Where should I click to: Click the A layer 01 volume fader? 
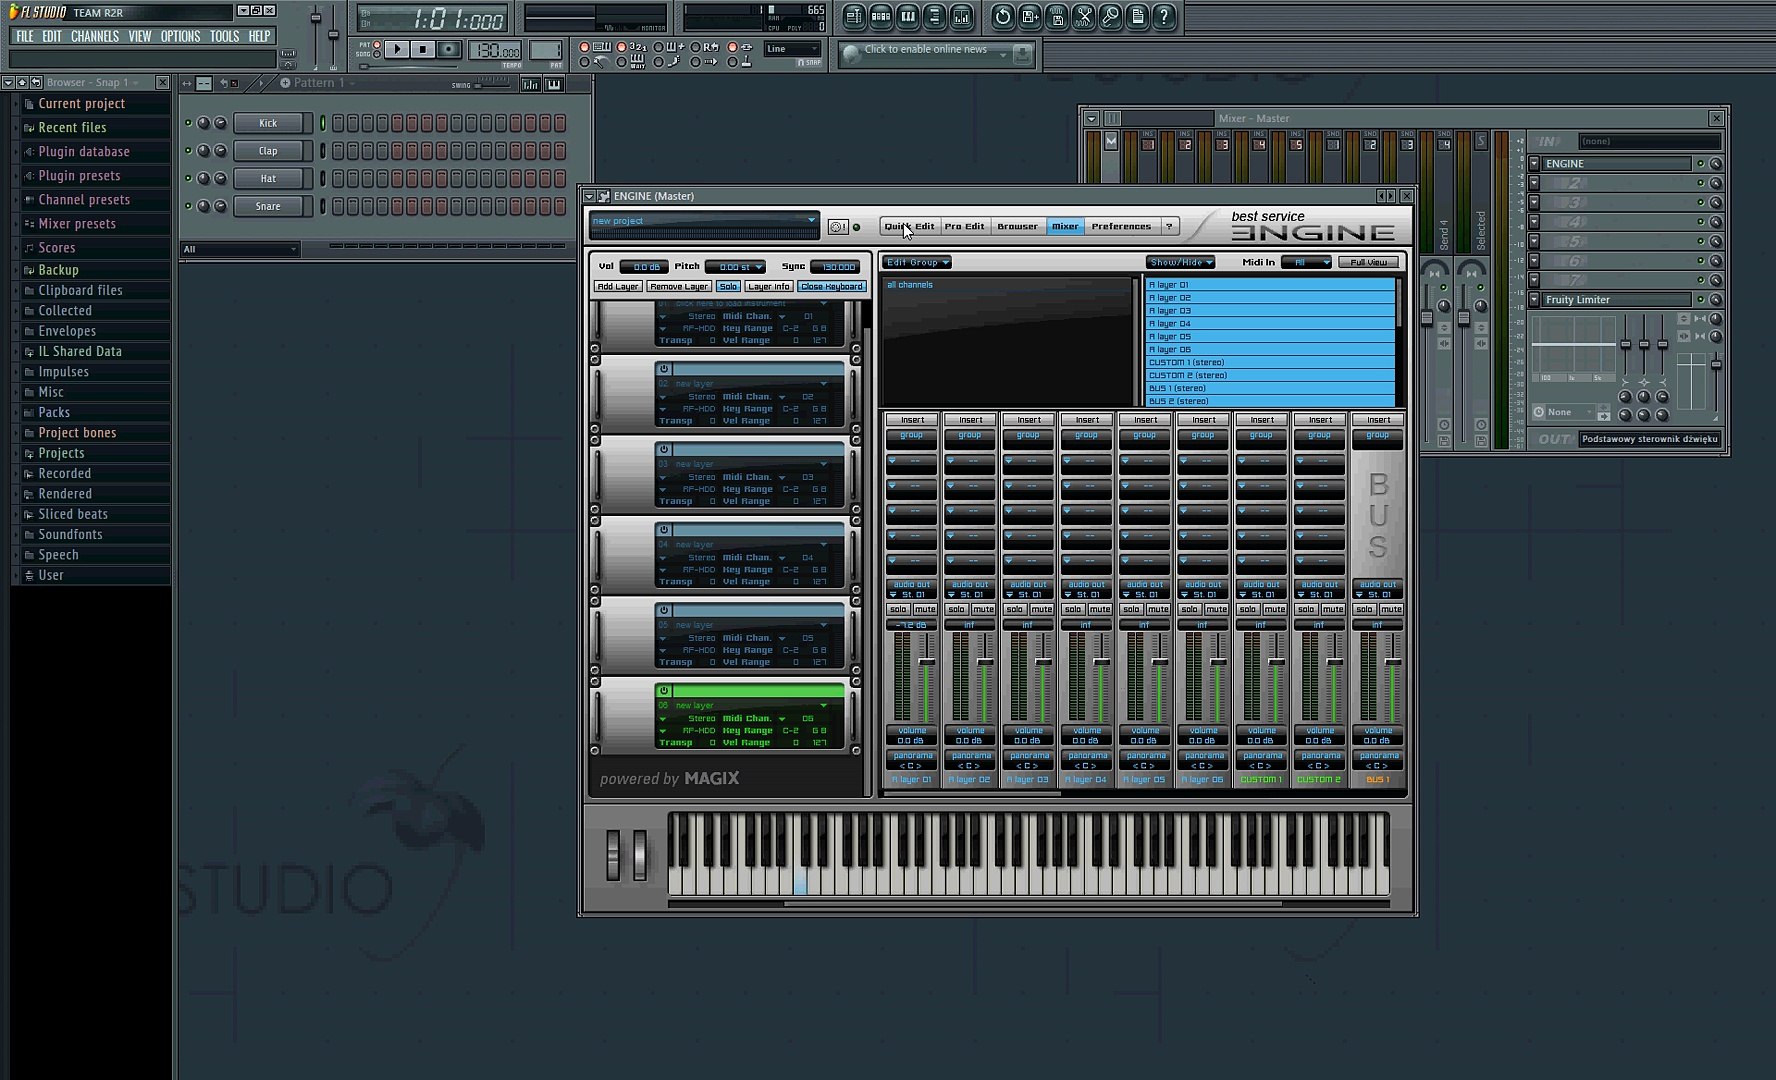(926, 662)
